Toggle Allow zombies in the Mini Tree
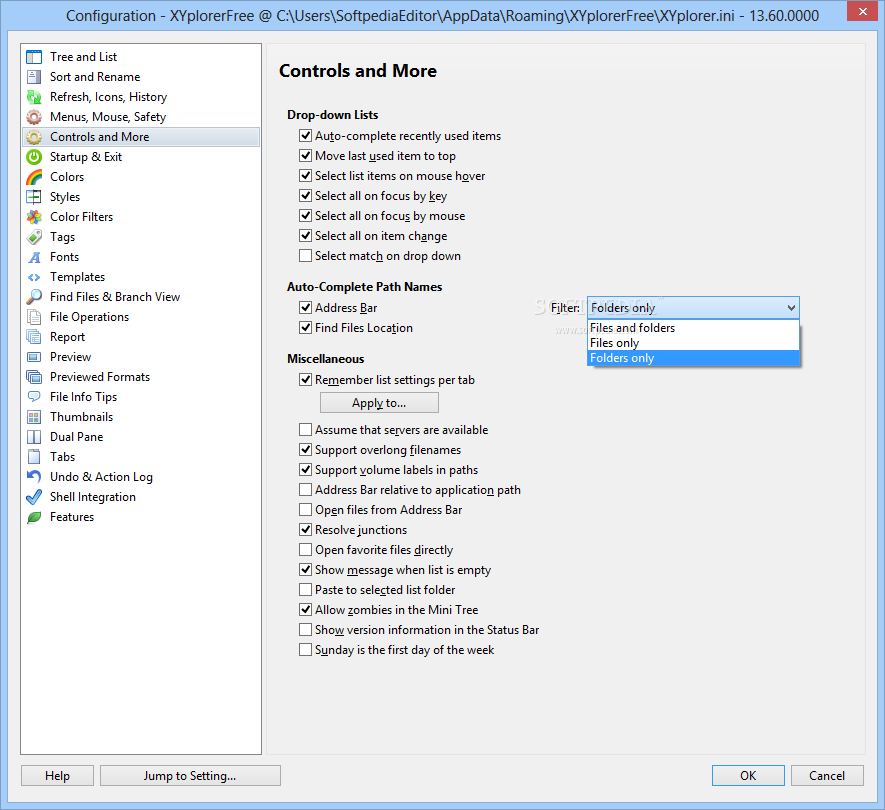The width and height of the screenshot is (885, 810). (305, 610)
